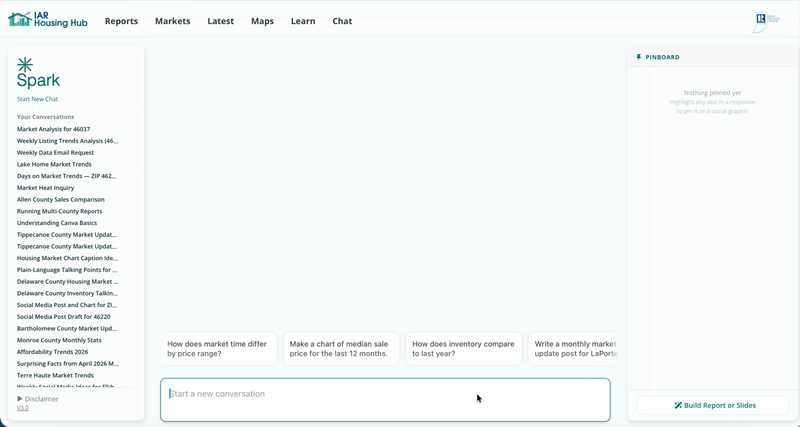Viewport: 800px width, 427px height.
Task: Open 'Surprising Facts from April 2026' conversation
Action: pos(67,364)
